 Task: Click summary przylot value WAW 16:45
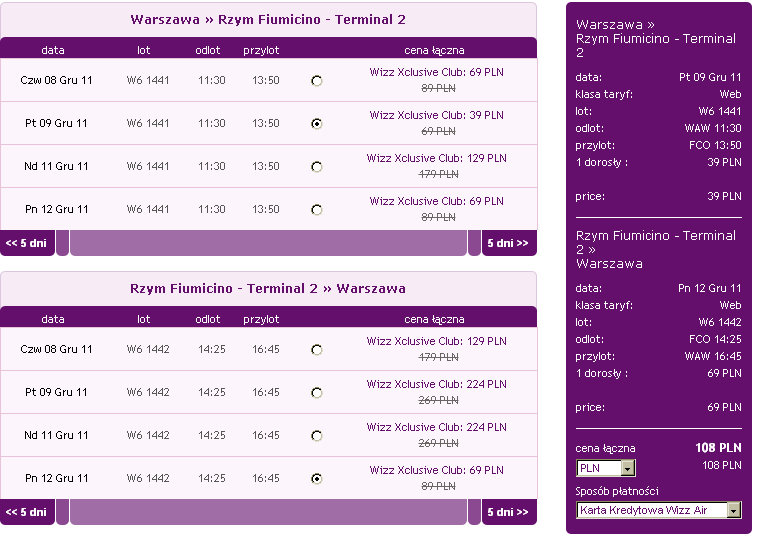(713, 356)
